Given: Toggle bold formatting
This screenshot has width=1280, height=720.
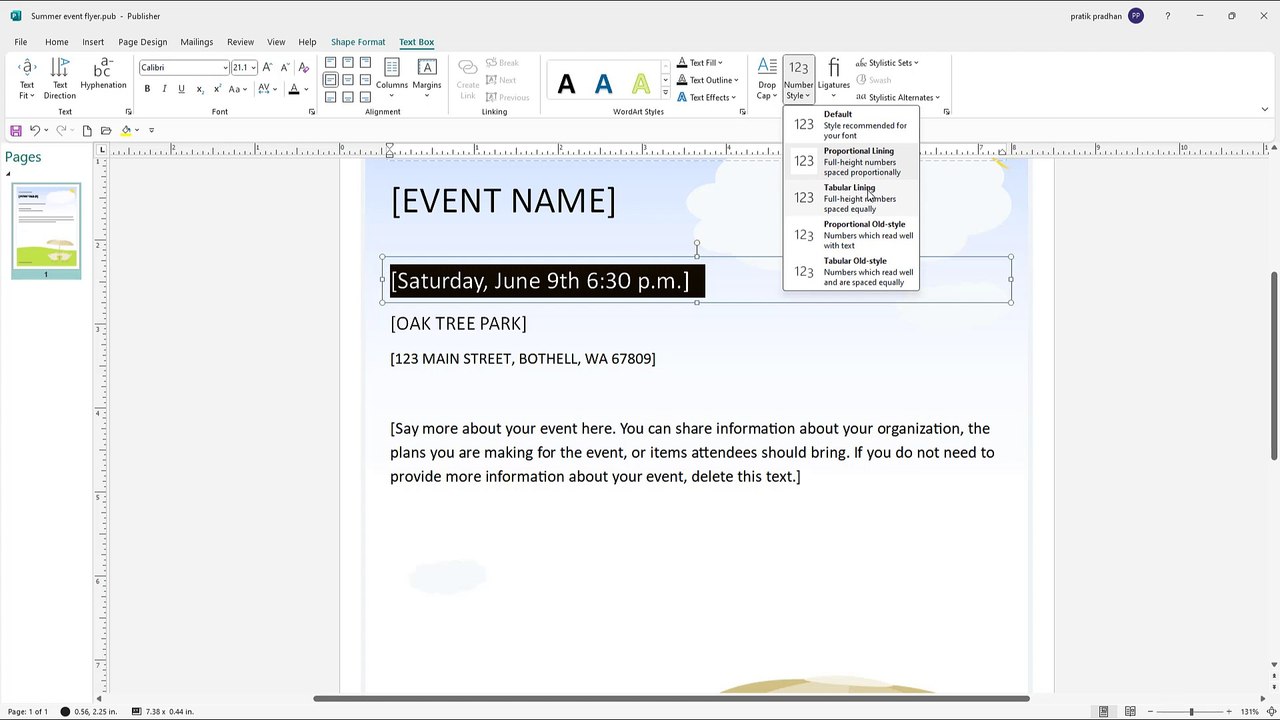Looking at the screenshot, I should point(147,89).
